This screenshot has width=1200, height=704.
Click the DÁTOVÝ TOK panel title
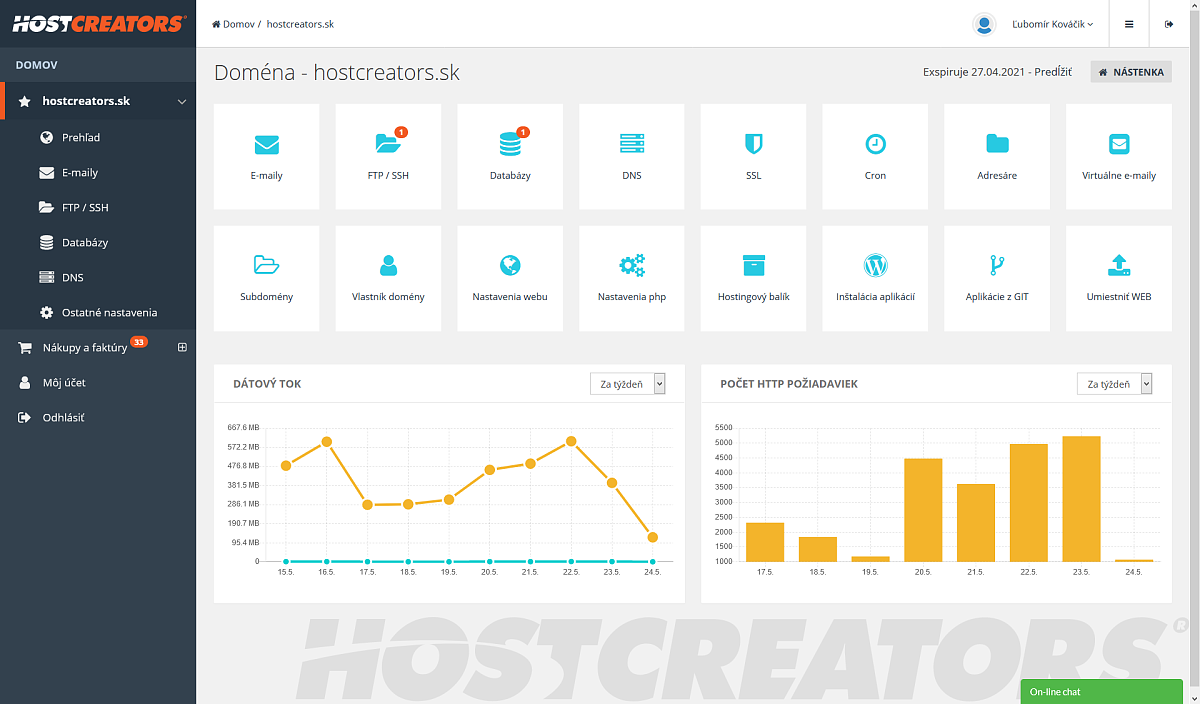coord(267,384)
